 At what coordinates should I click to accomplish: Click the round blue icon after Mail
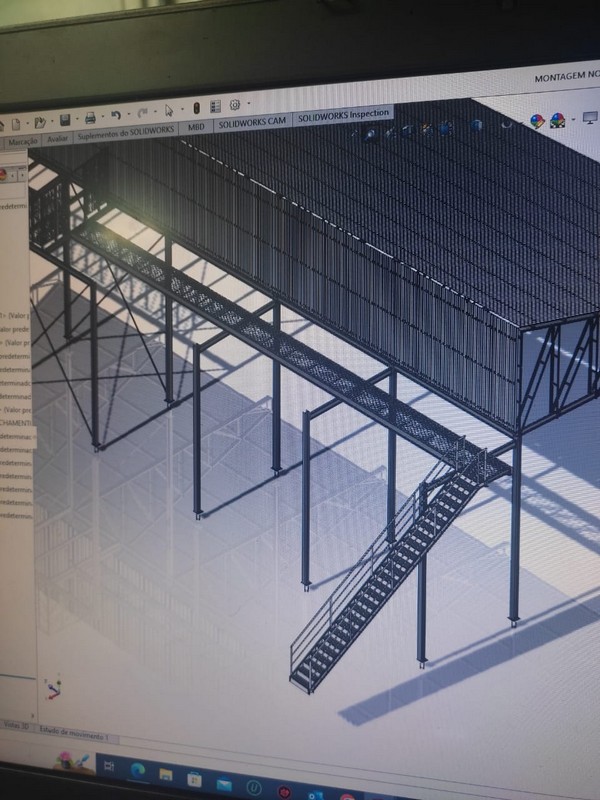pos(254,788)
